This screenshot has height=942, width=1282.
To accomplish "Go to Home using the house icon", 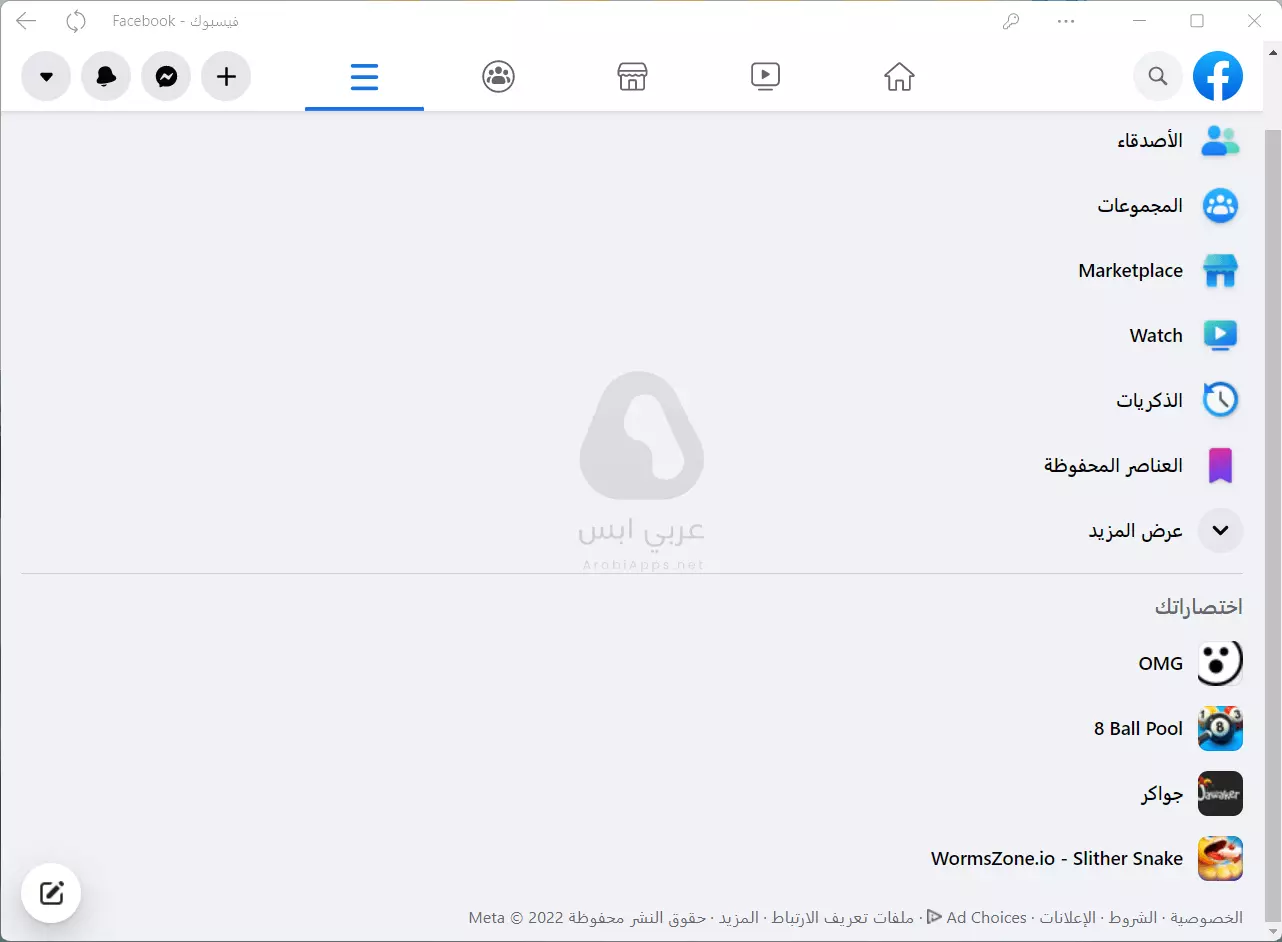I will (x=899, y=76).
